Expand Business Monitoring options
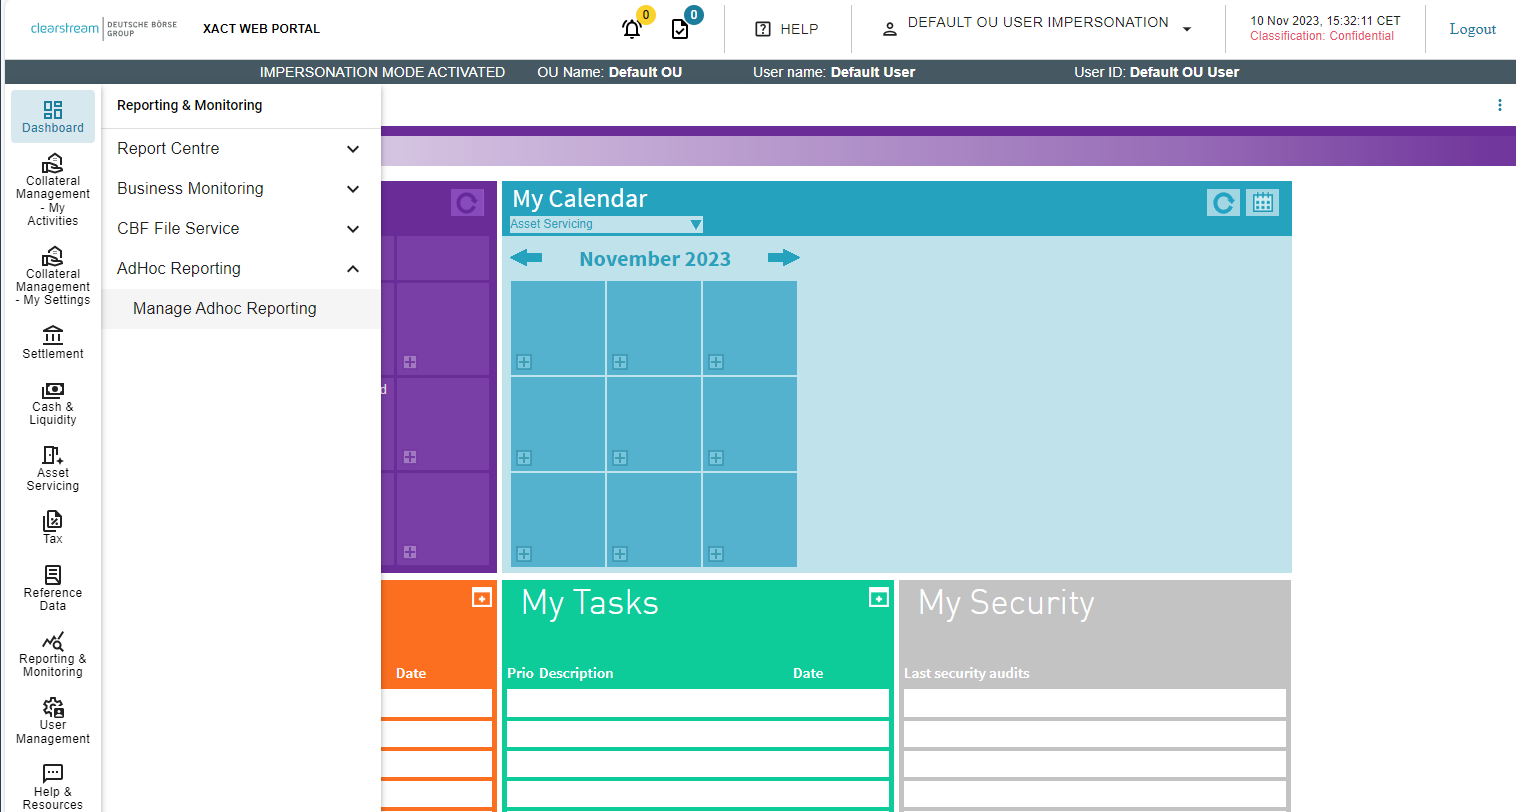The image size is (1516, 812). (240, 188)
